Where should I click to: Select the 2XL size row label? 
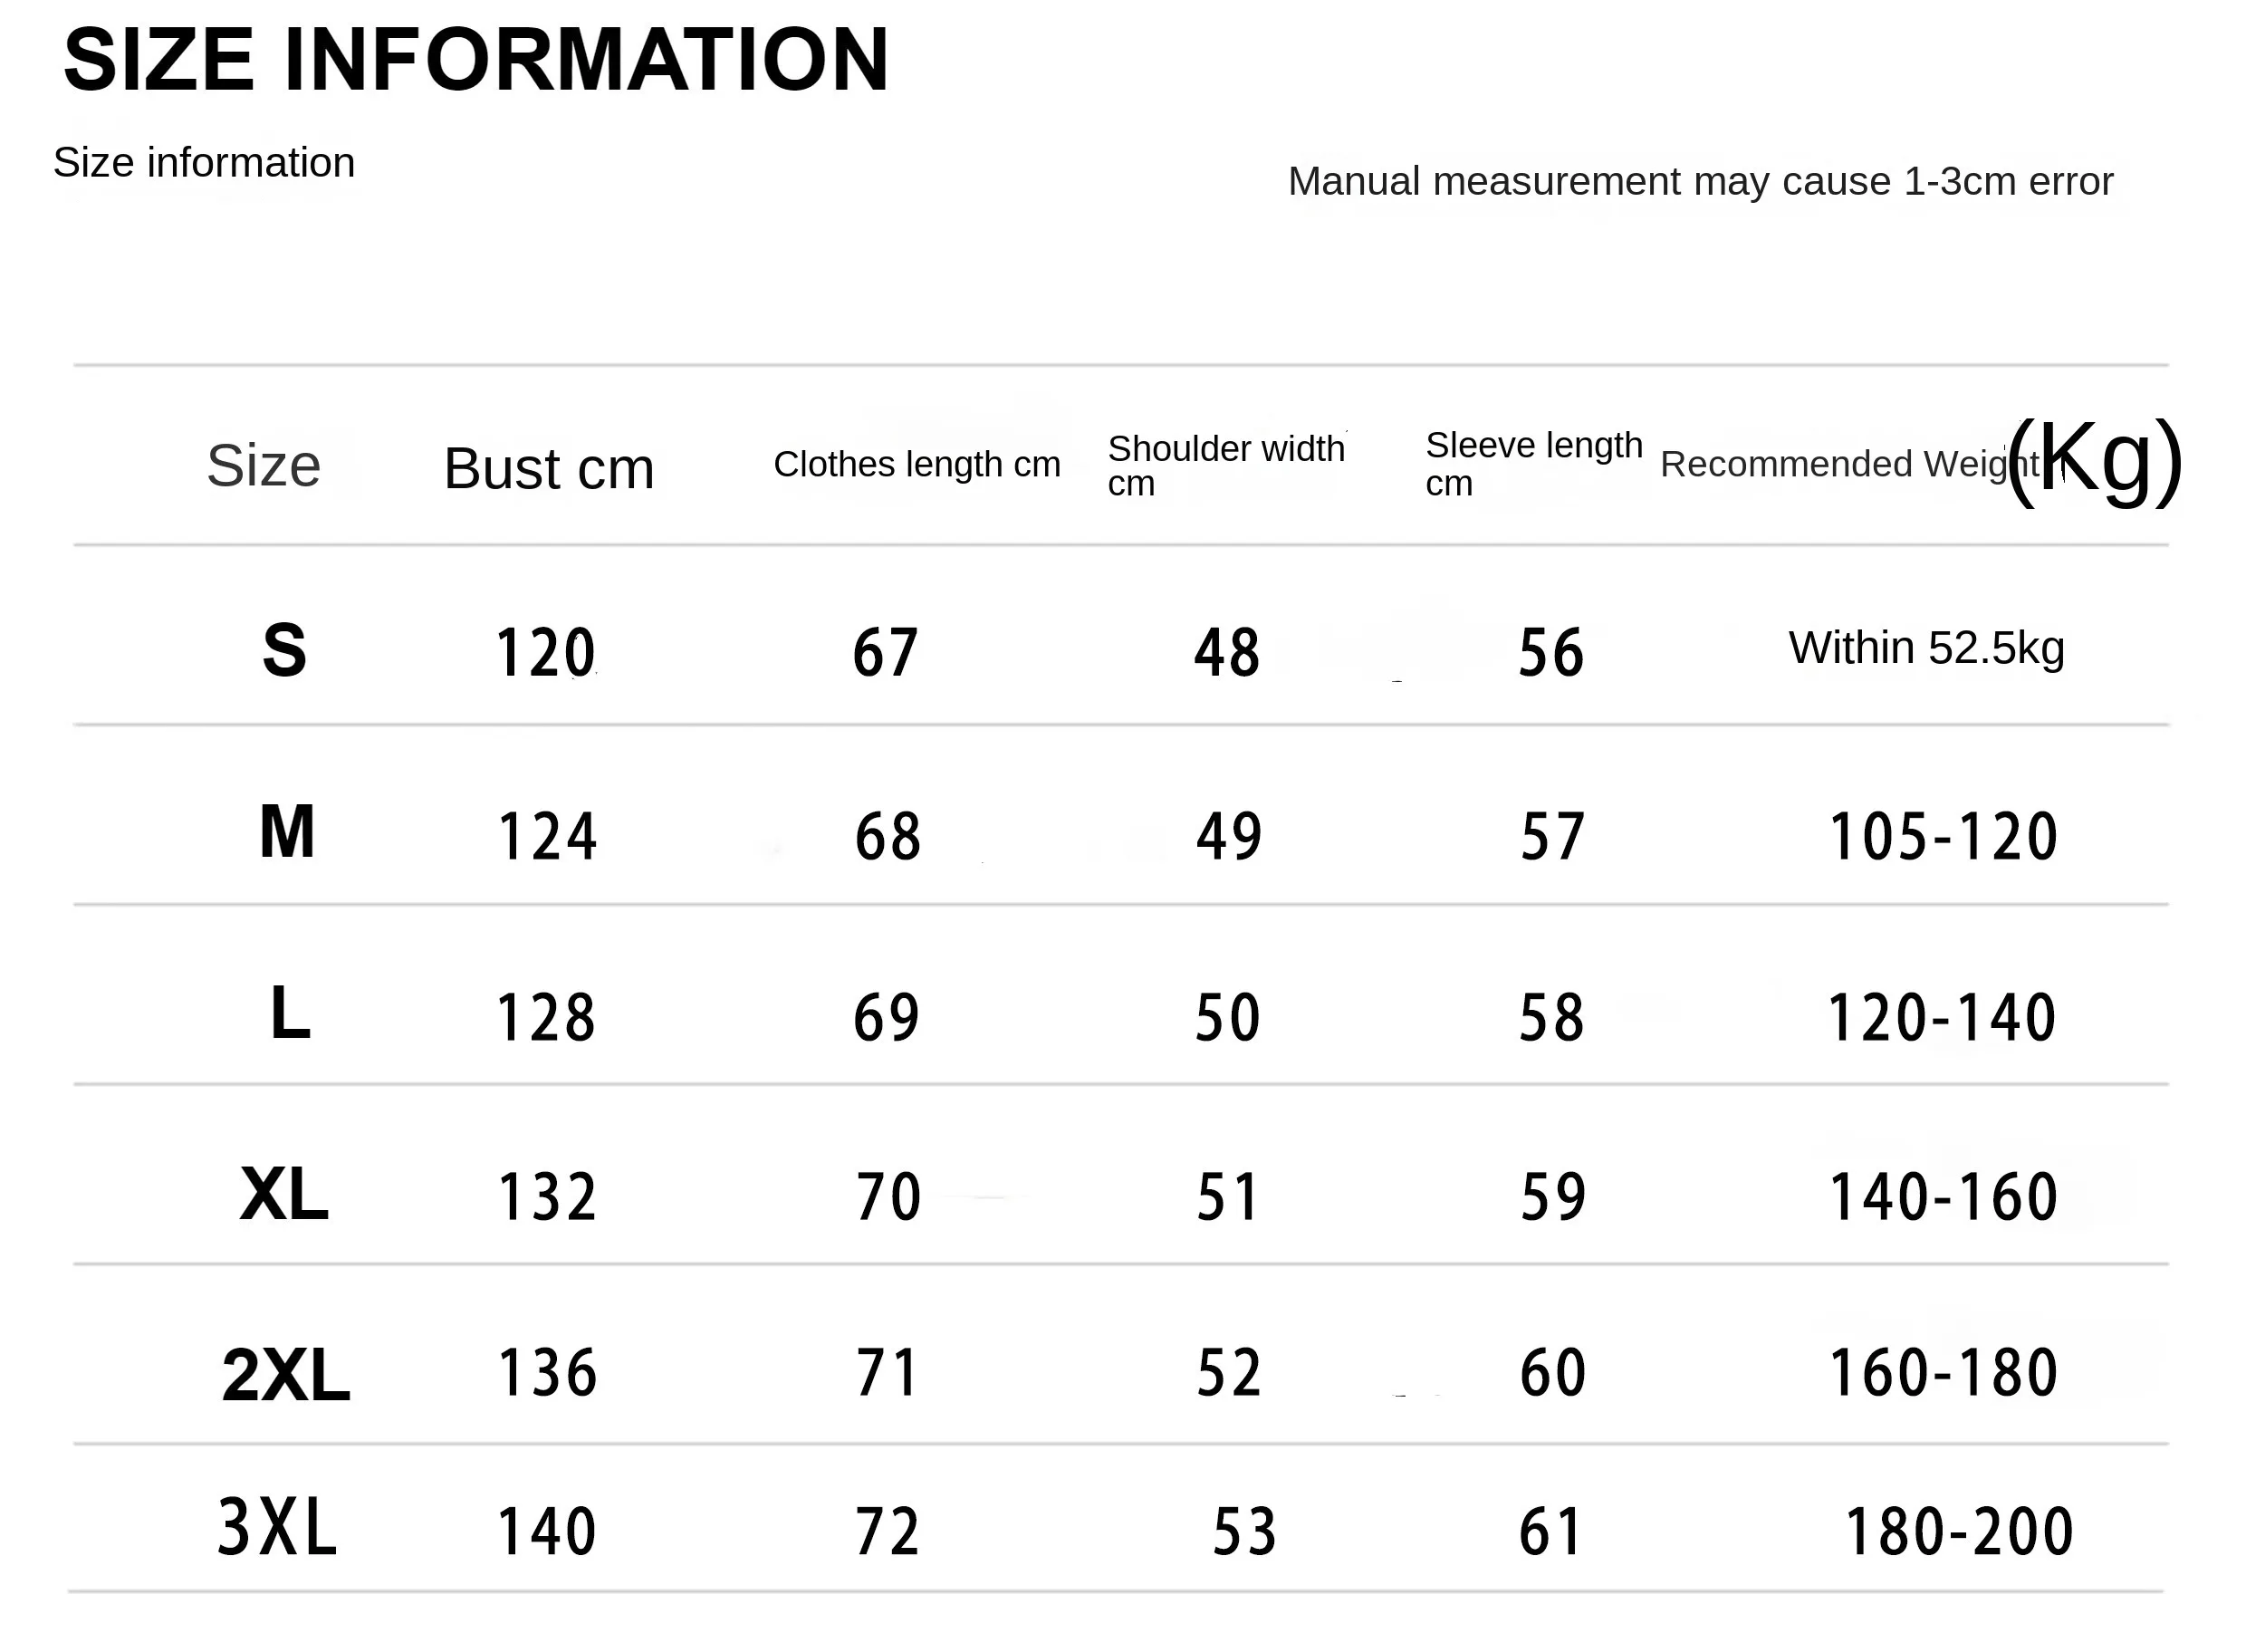[285, 1375]
